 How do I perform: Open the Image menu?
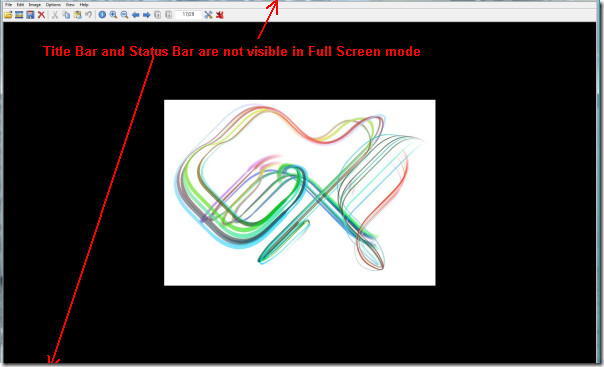pos(35,5)
